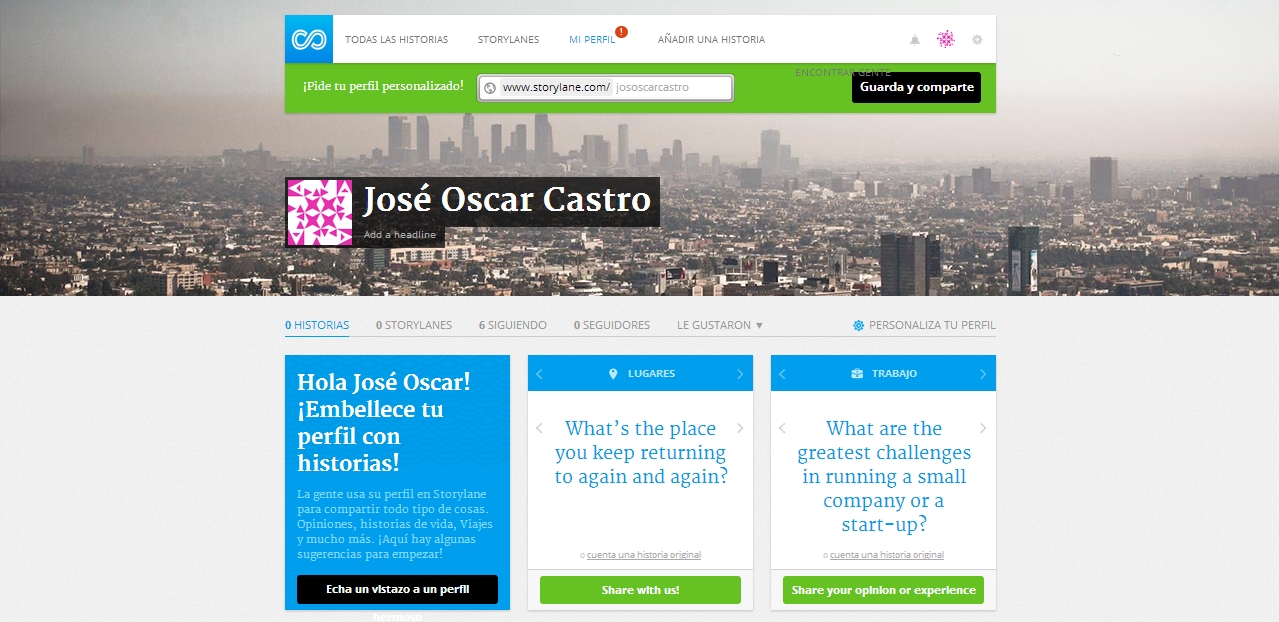Viewport: 1279px width, 622px height.
Task: Click the location pin icon in Lugares header
Action: [x=613, y=374]
